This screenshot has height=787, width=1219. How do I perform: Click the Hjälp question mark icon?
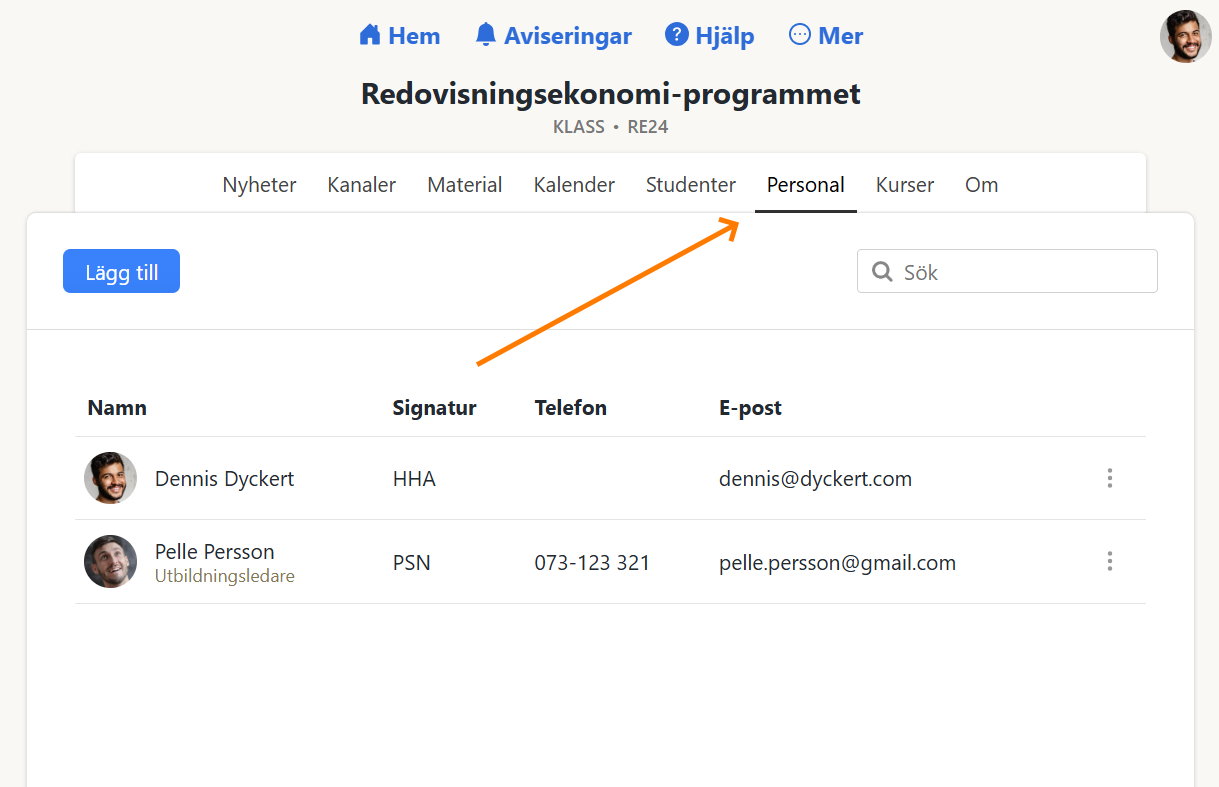pyautogui.click(x=677, y=36)
